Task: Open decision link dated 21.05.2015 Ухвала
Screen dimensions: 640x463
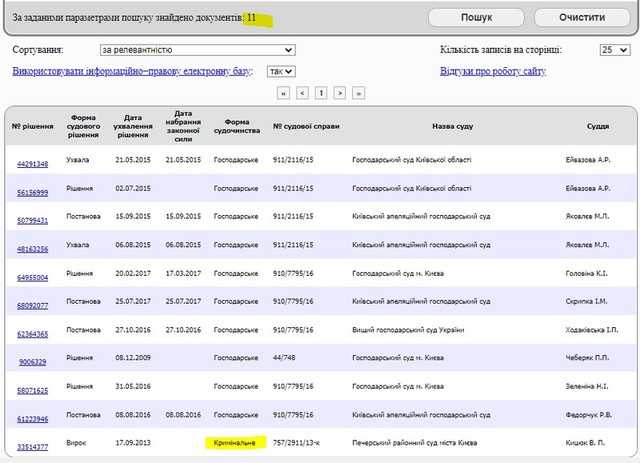Action: tap(32, 164)
